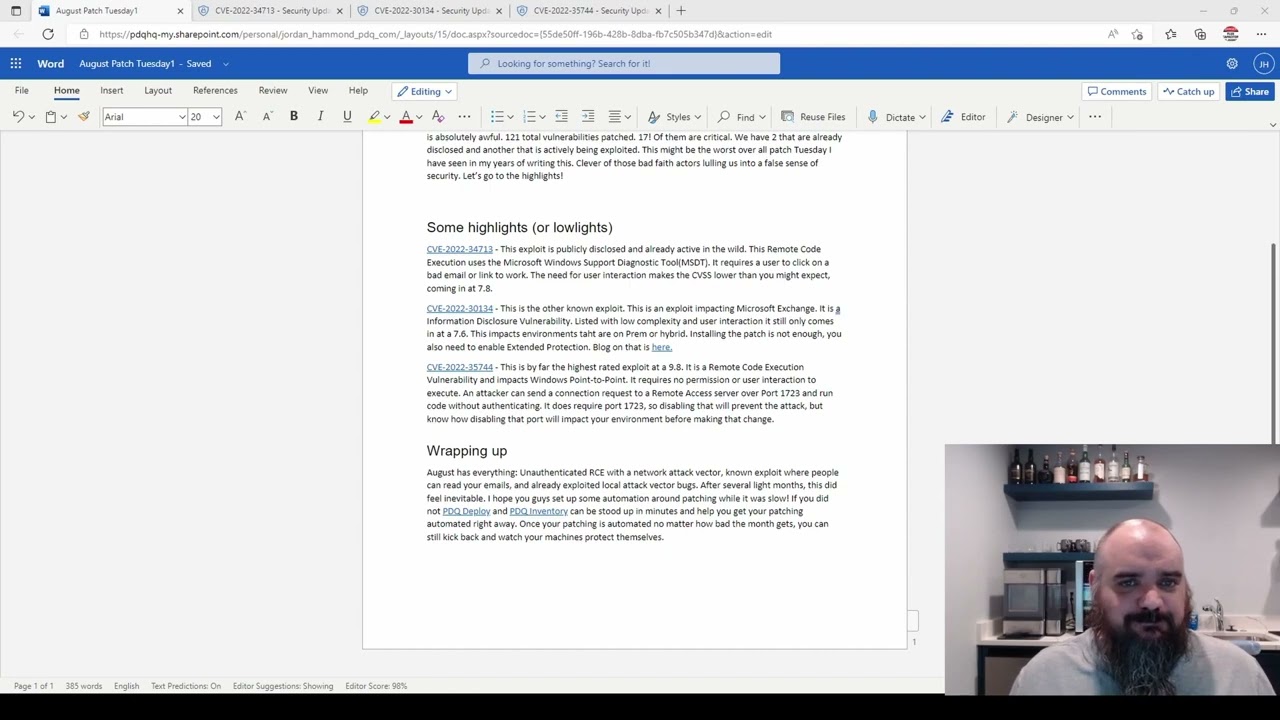Click the paragraph alignment icon
This screenshot has height=720, width=1280.
click(615, 117)
